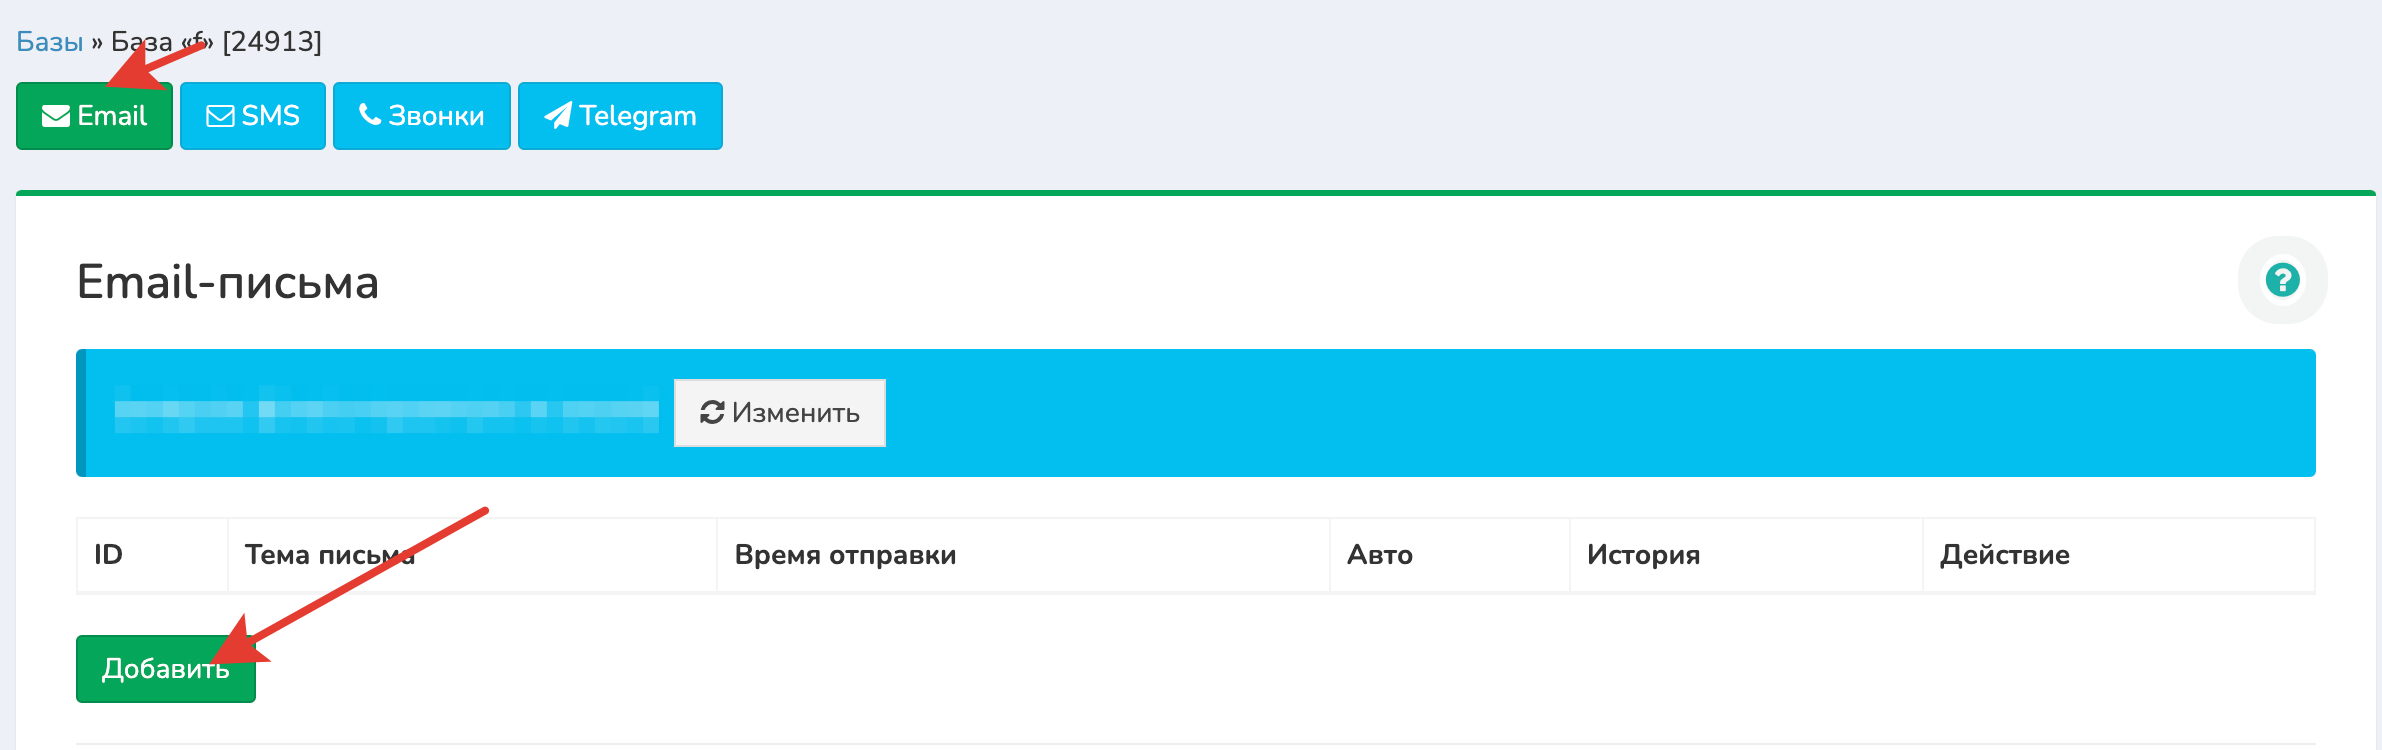Click the Авто column header
2382x750 pixels.
click(x=1380, y=555)
